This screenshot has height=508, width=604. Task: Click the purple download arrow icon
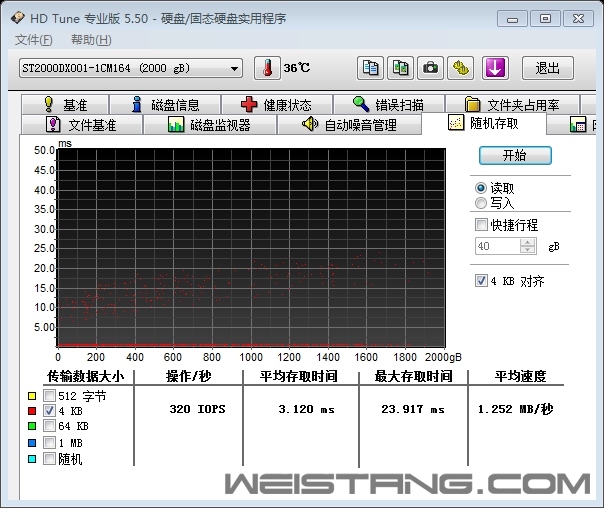tap(495, 68)
